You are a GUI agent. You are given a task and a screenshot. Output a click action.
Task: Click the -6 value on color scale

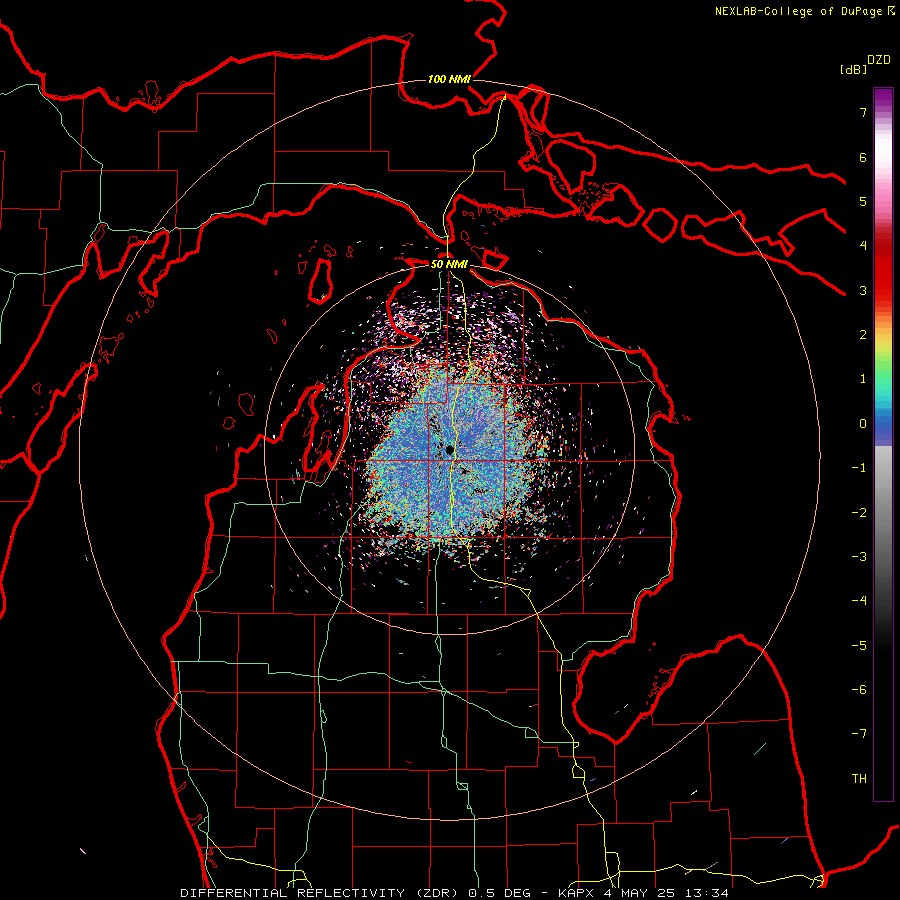[x=859, y=690]
